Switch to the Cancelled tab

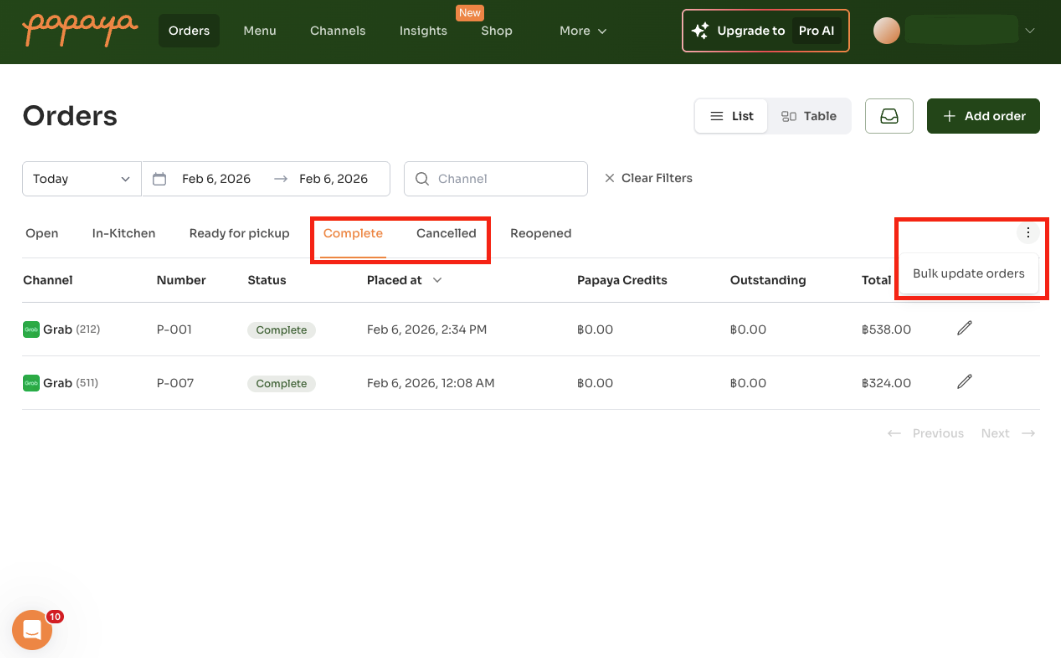446,232
